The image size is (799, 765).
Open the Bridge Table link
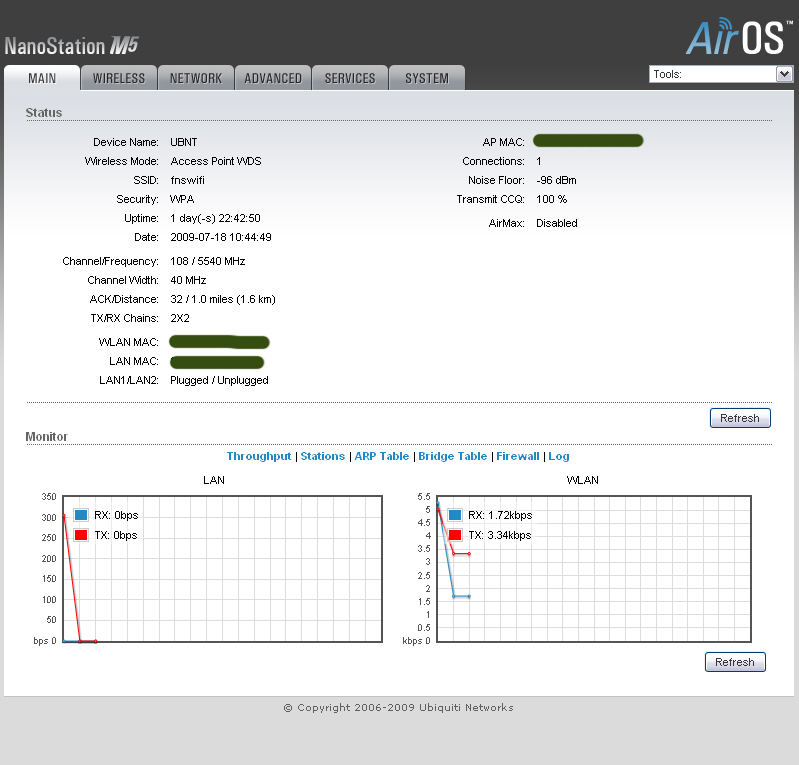[452, 456]
